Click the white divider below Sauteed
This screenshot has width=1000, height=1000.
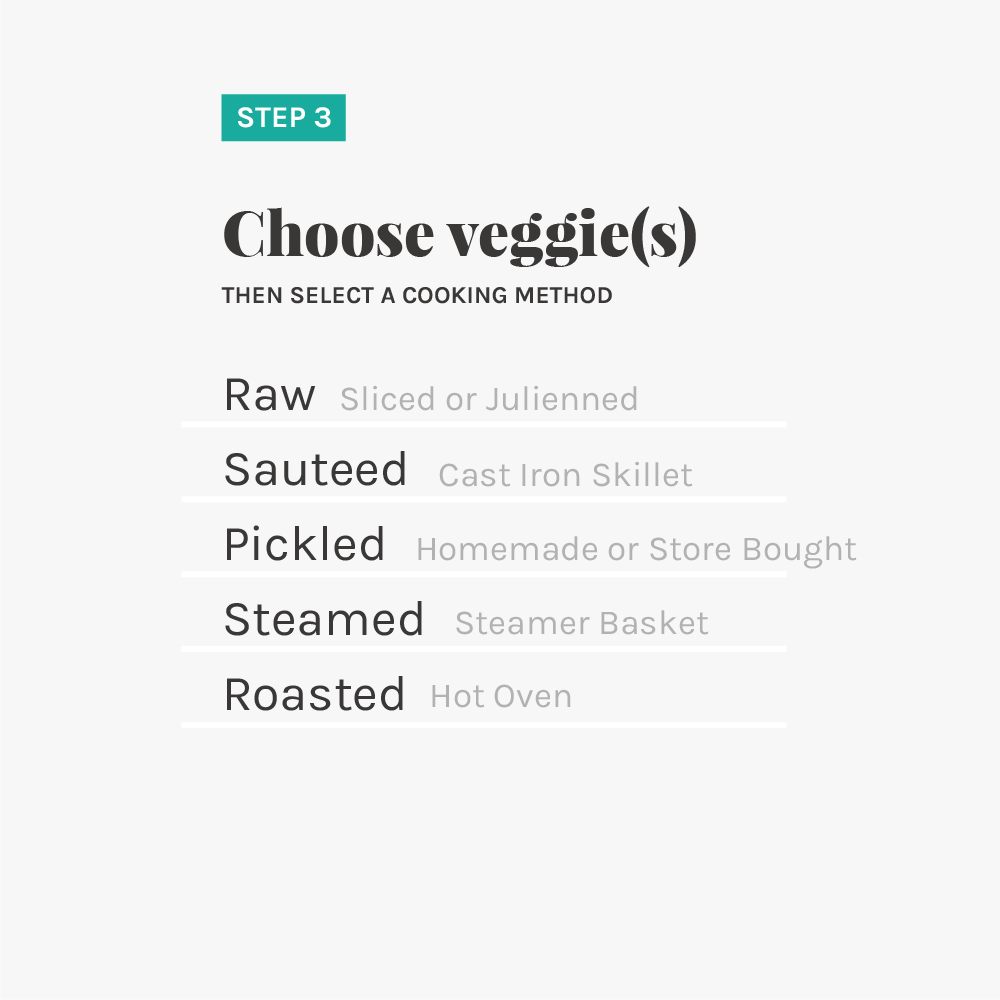tap(483, 499)
